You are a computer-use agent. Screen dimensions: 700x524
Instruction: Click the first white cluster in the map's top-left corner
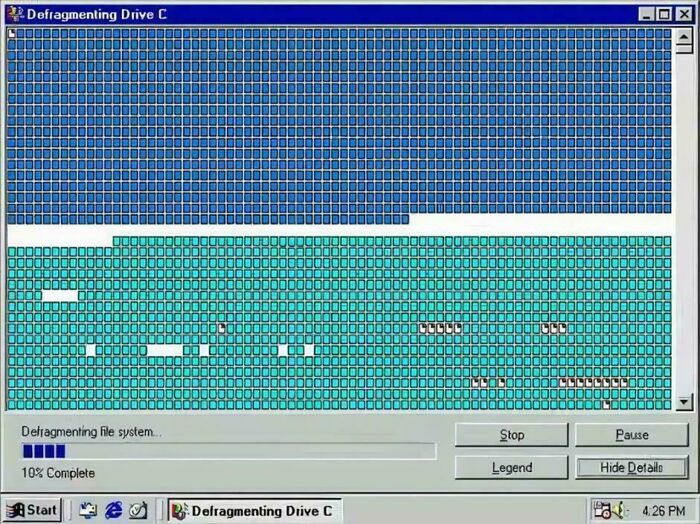point(12,33)
